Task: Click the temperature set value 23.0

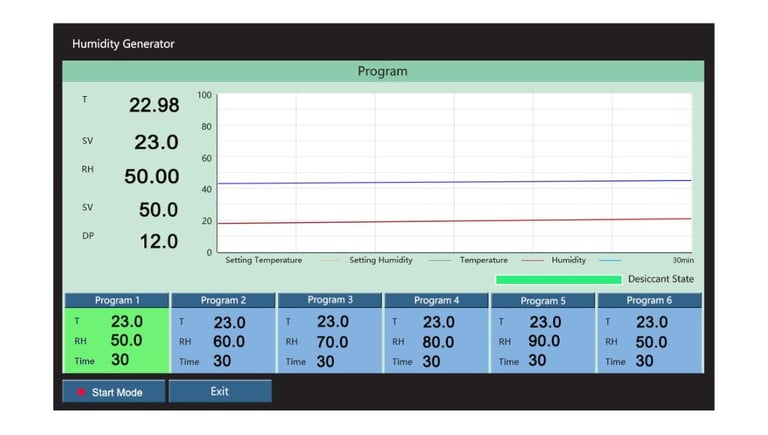Action: [x=156, y=142]
